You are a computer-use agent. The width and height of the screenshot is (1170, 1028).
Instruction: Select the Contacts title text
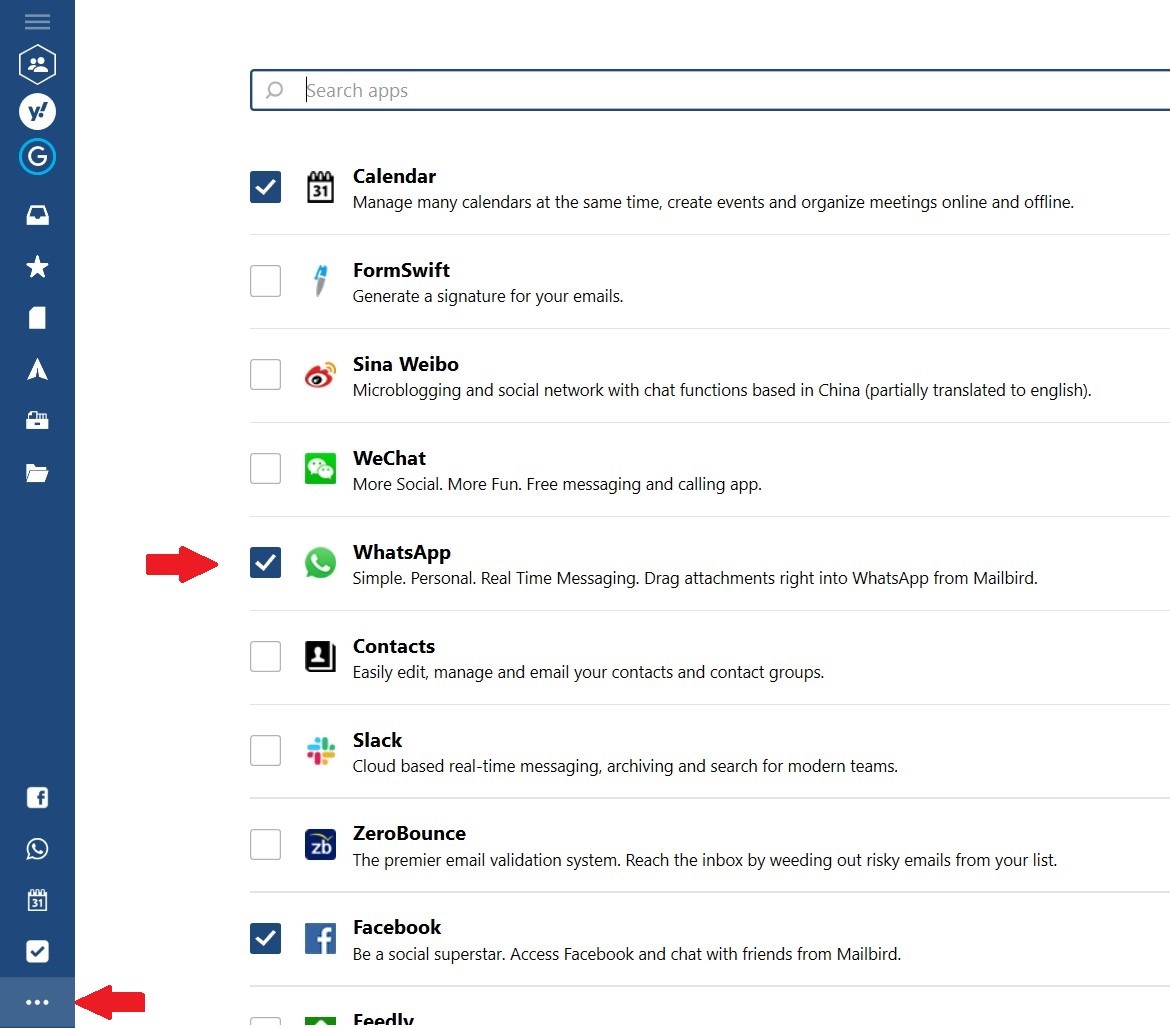[393, 646]
